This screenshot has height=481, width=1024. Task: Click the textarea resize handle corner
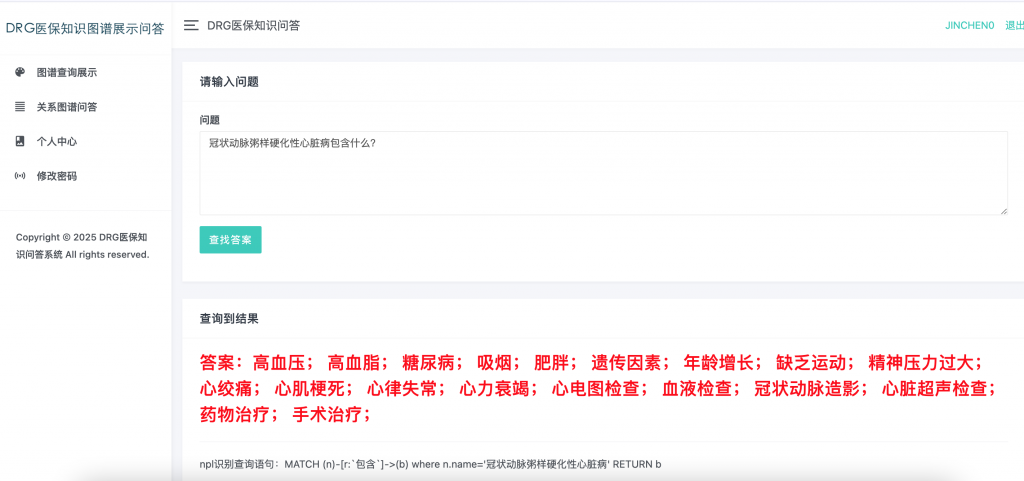(1003, 210)
